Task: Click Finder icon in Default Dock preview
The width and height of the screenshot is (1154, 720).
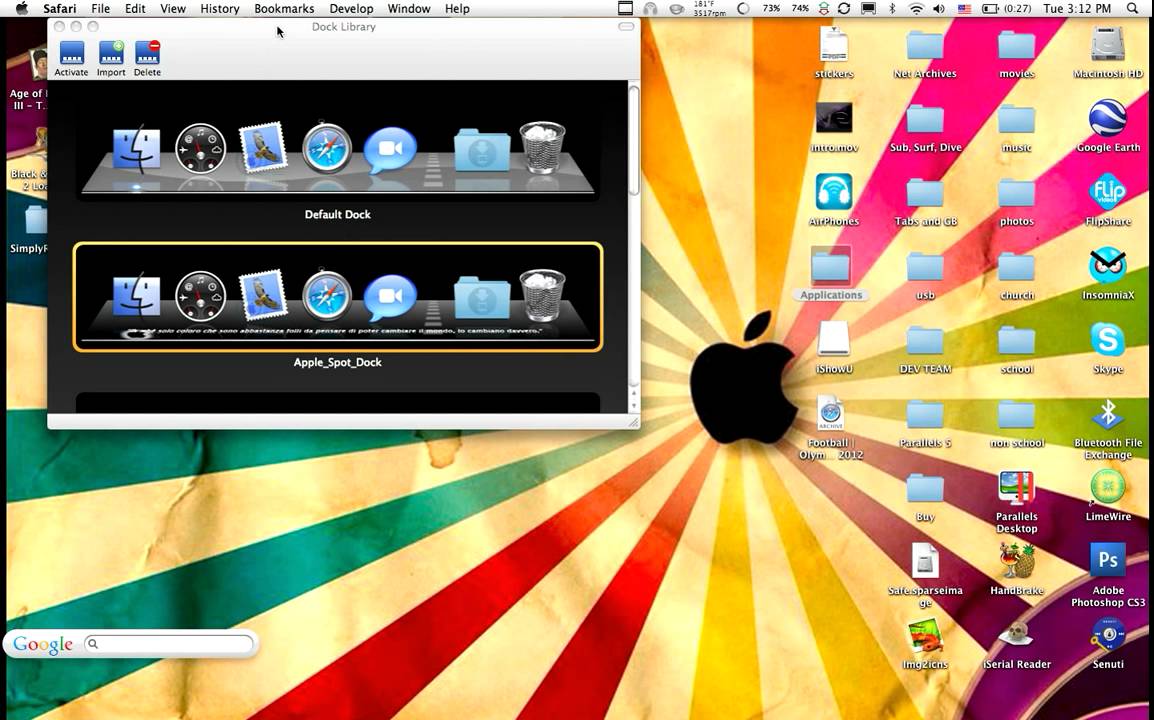Action: point(136,149)
